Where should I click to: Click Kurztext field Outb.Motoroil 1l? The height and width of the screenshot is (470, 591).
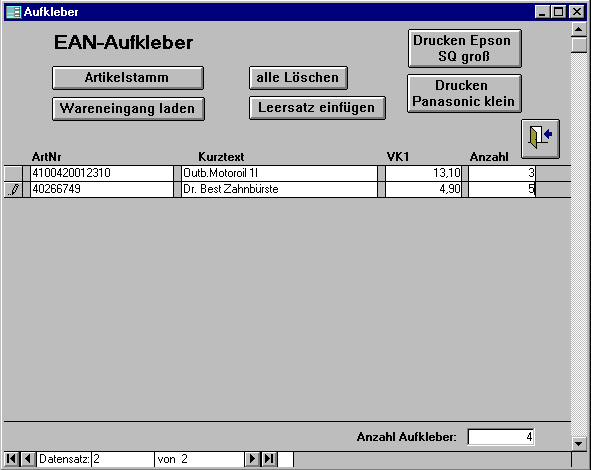point(279,173)
